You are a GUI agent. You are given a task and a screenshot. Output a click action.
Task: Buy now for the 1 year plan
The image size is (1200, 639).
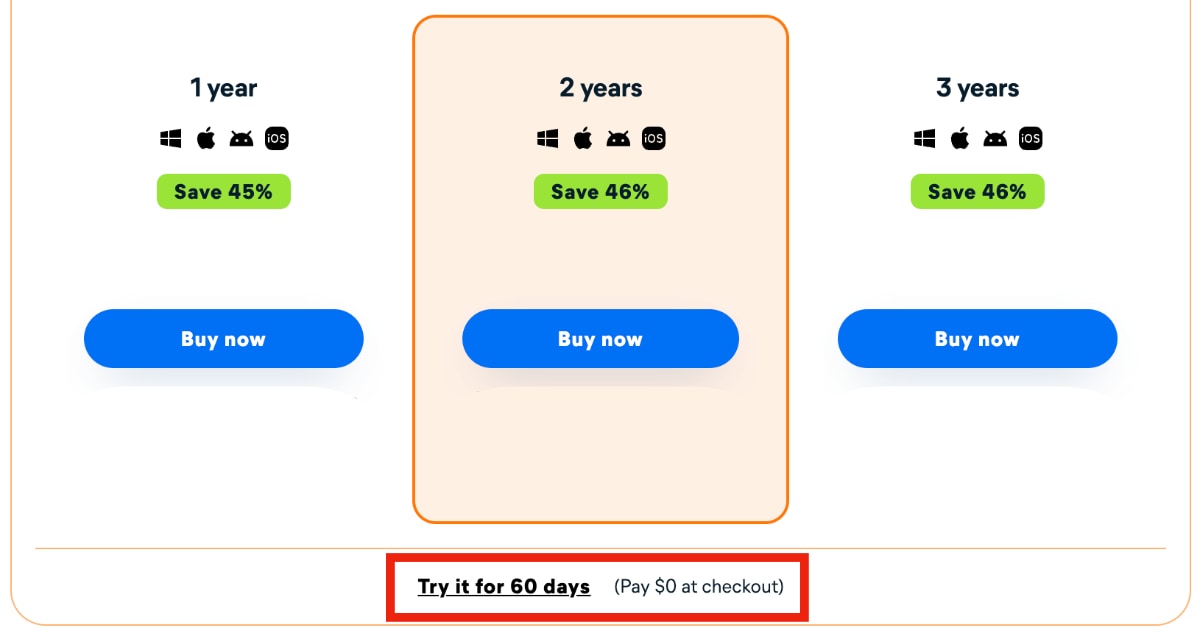pyautogui.click(x=224, y=339)
